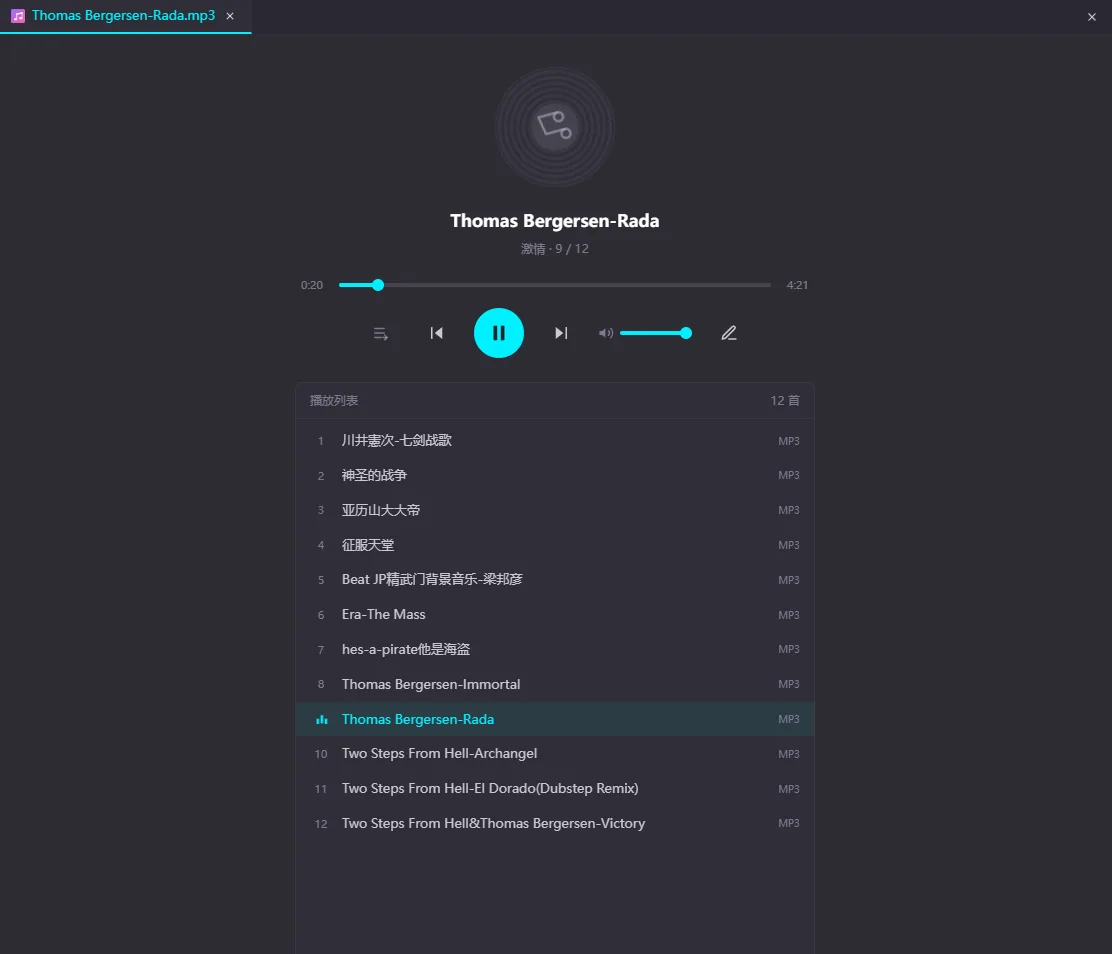Go back to the previous track
Viewport: 1112px width, 954px height.
point(437,333)
